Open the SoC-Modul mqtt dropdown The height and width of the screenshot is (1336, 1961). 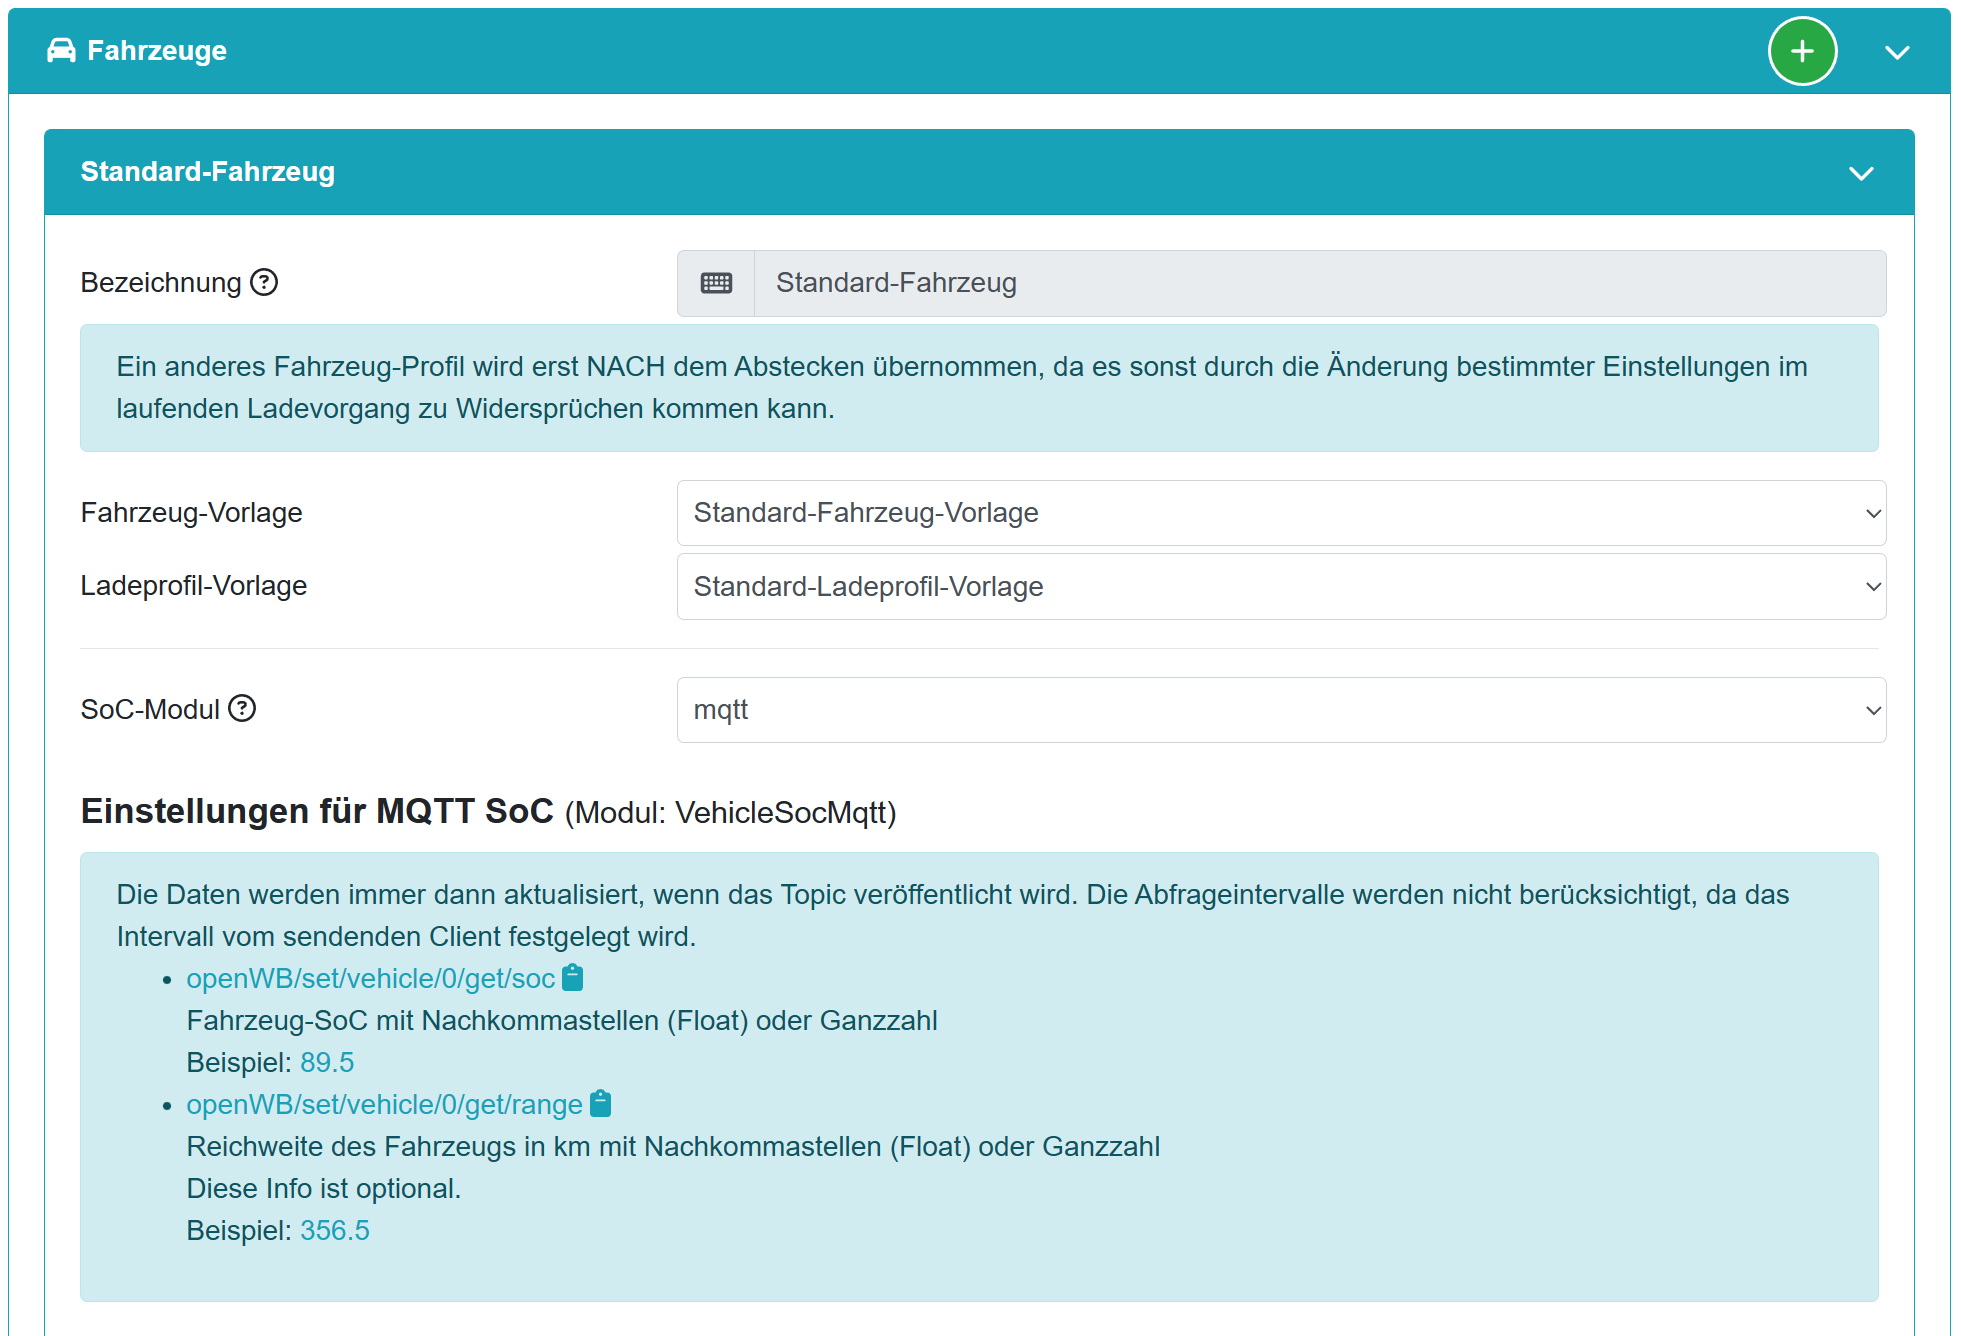tap(1280, 710)
